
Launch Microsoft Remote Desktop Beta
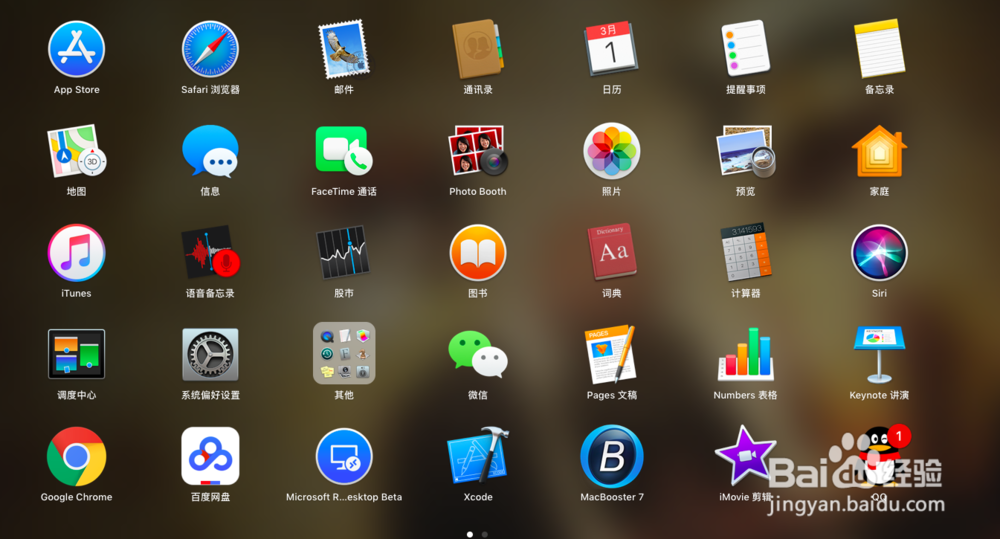[x=344, y=457]
